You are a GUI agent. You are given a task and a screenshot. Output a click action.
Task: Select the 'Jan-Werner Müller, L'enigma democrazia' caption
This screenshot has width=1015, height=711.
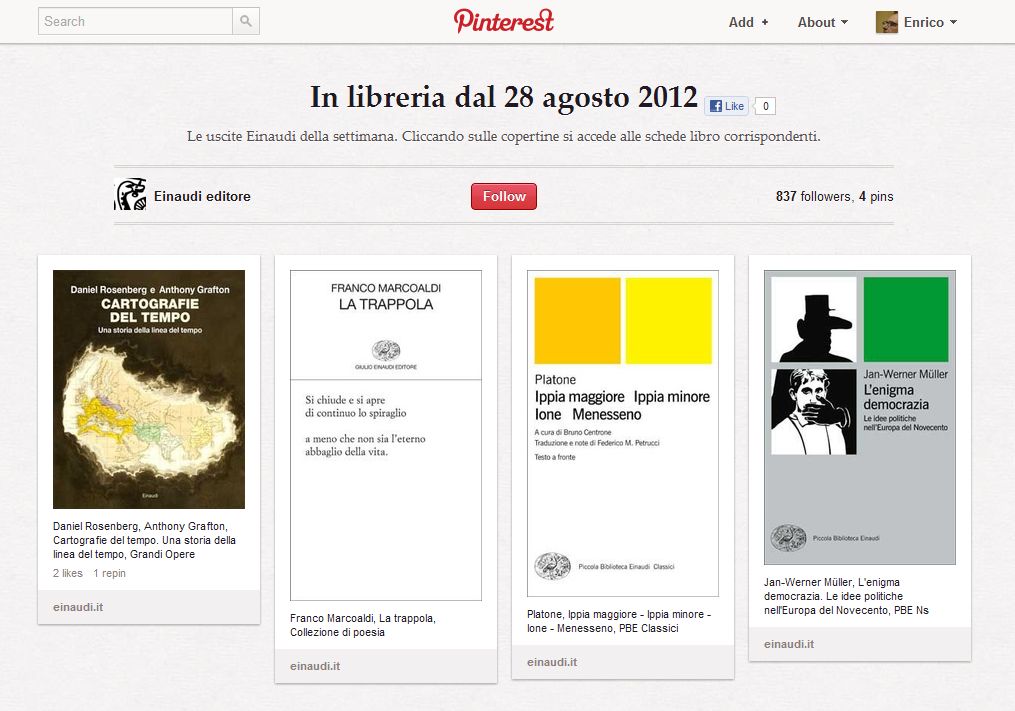click(x=846, y=596)
